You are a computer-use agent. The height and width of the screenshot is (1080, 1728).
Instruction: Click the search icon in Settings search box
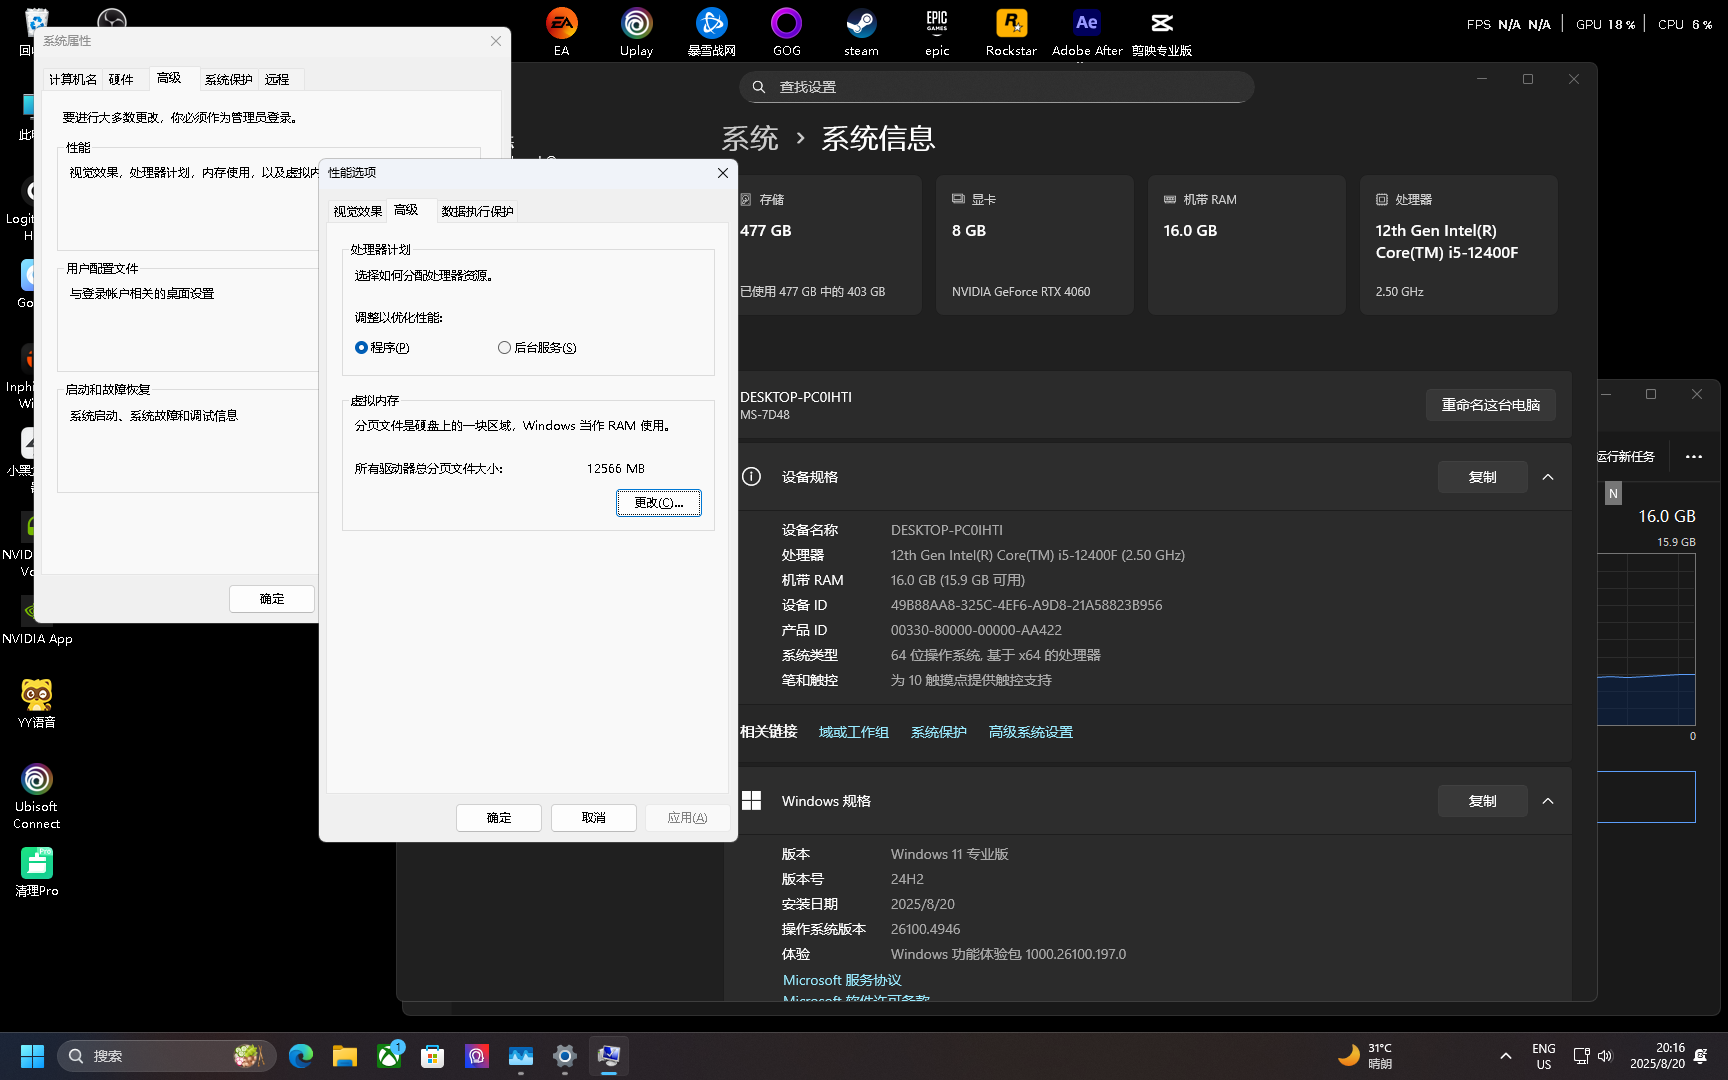click(x=759, y=87)
